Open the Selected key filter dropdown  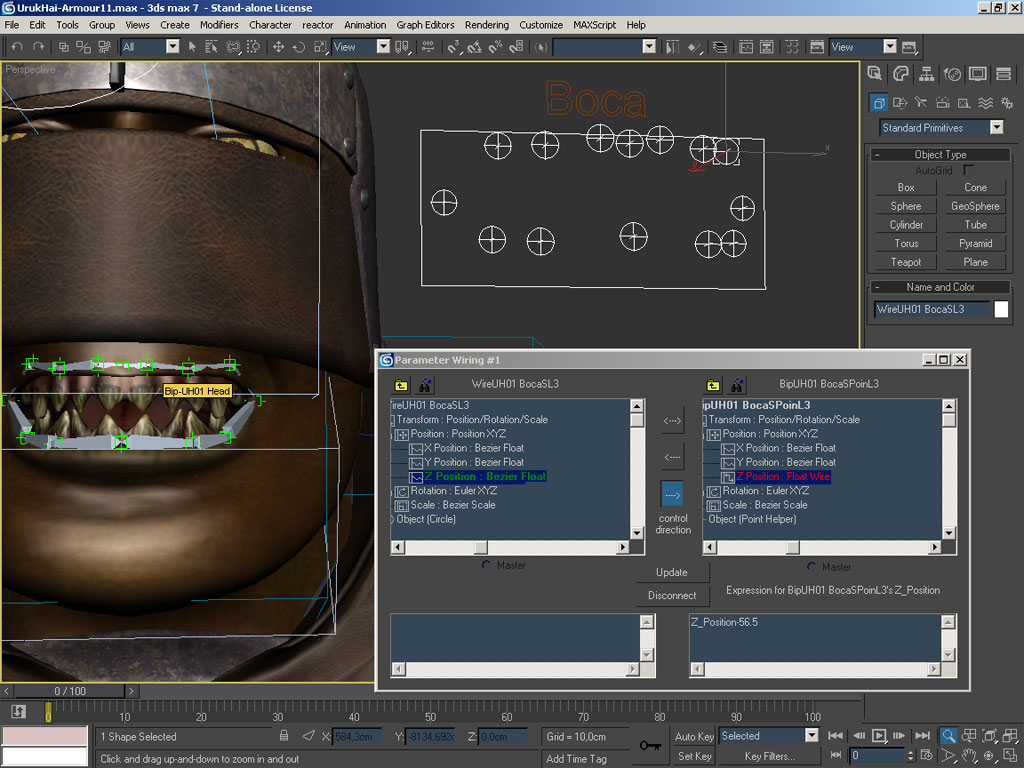[812, 735]
